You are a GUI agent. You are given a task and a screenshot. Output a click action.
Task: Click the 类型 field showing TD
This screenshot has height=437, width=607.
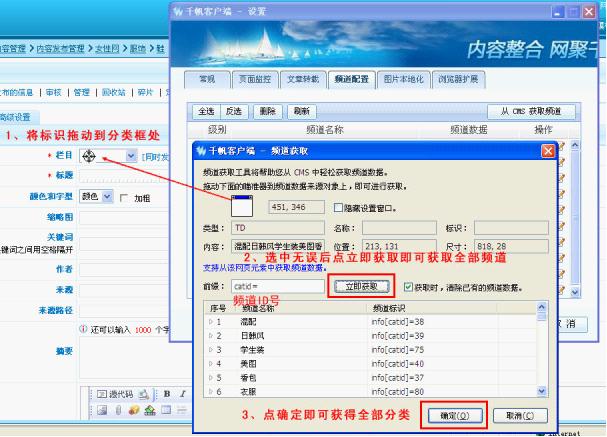[x=278, y=228]
